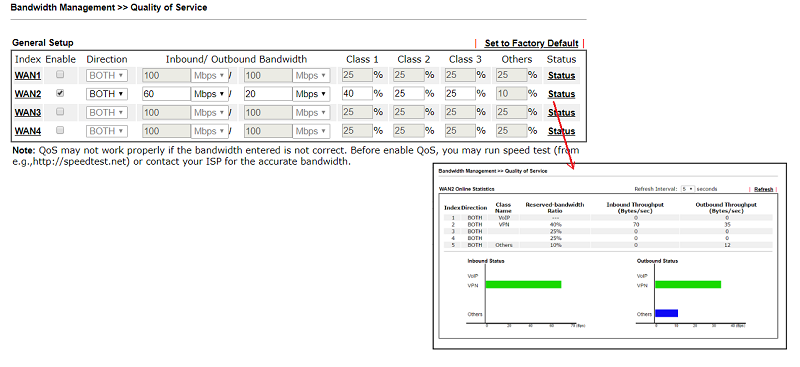Click WAN3 Class 2 percent field
The width and height of the screenshot is (800, 367).
tap(409, 112)
